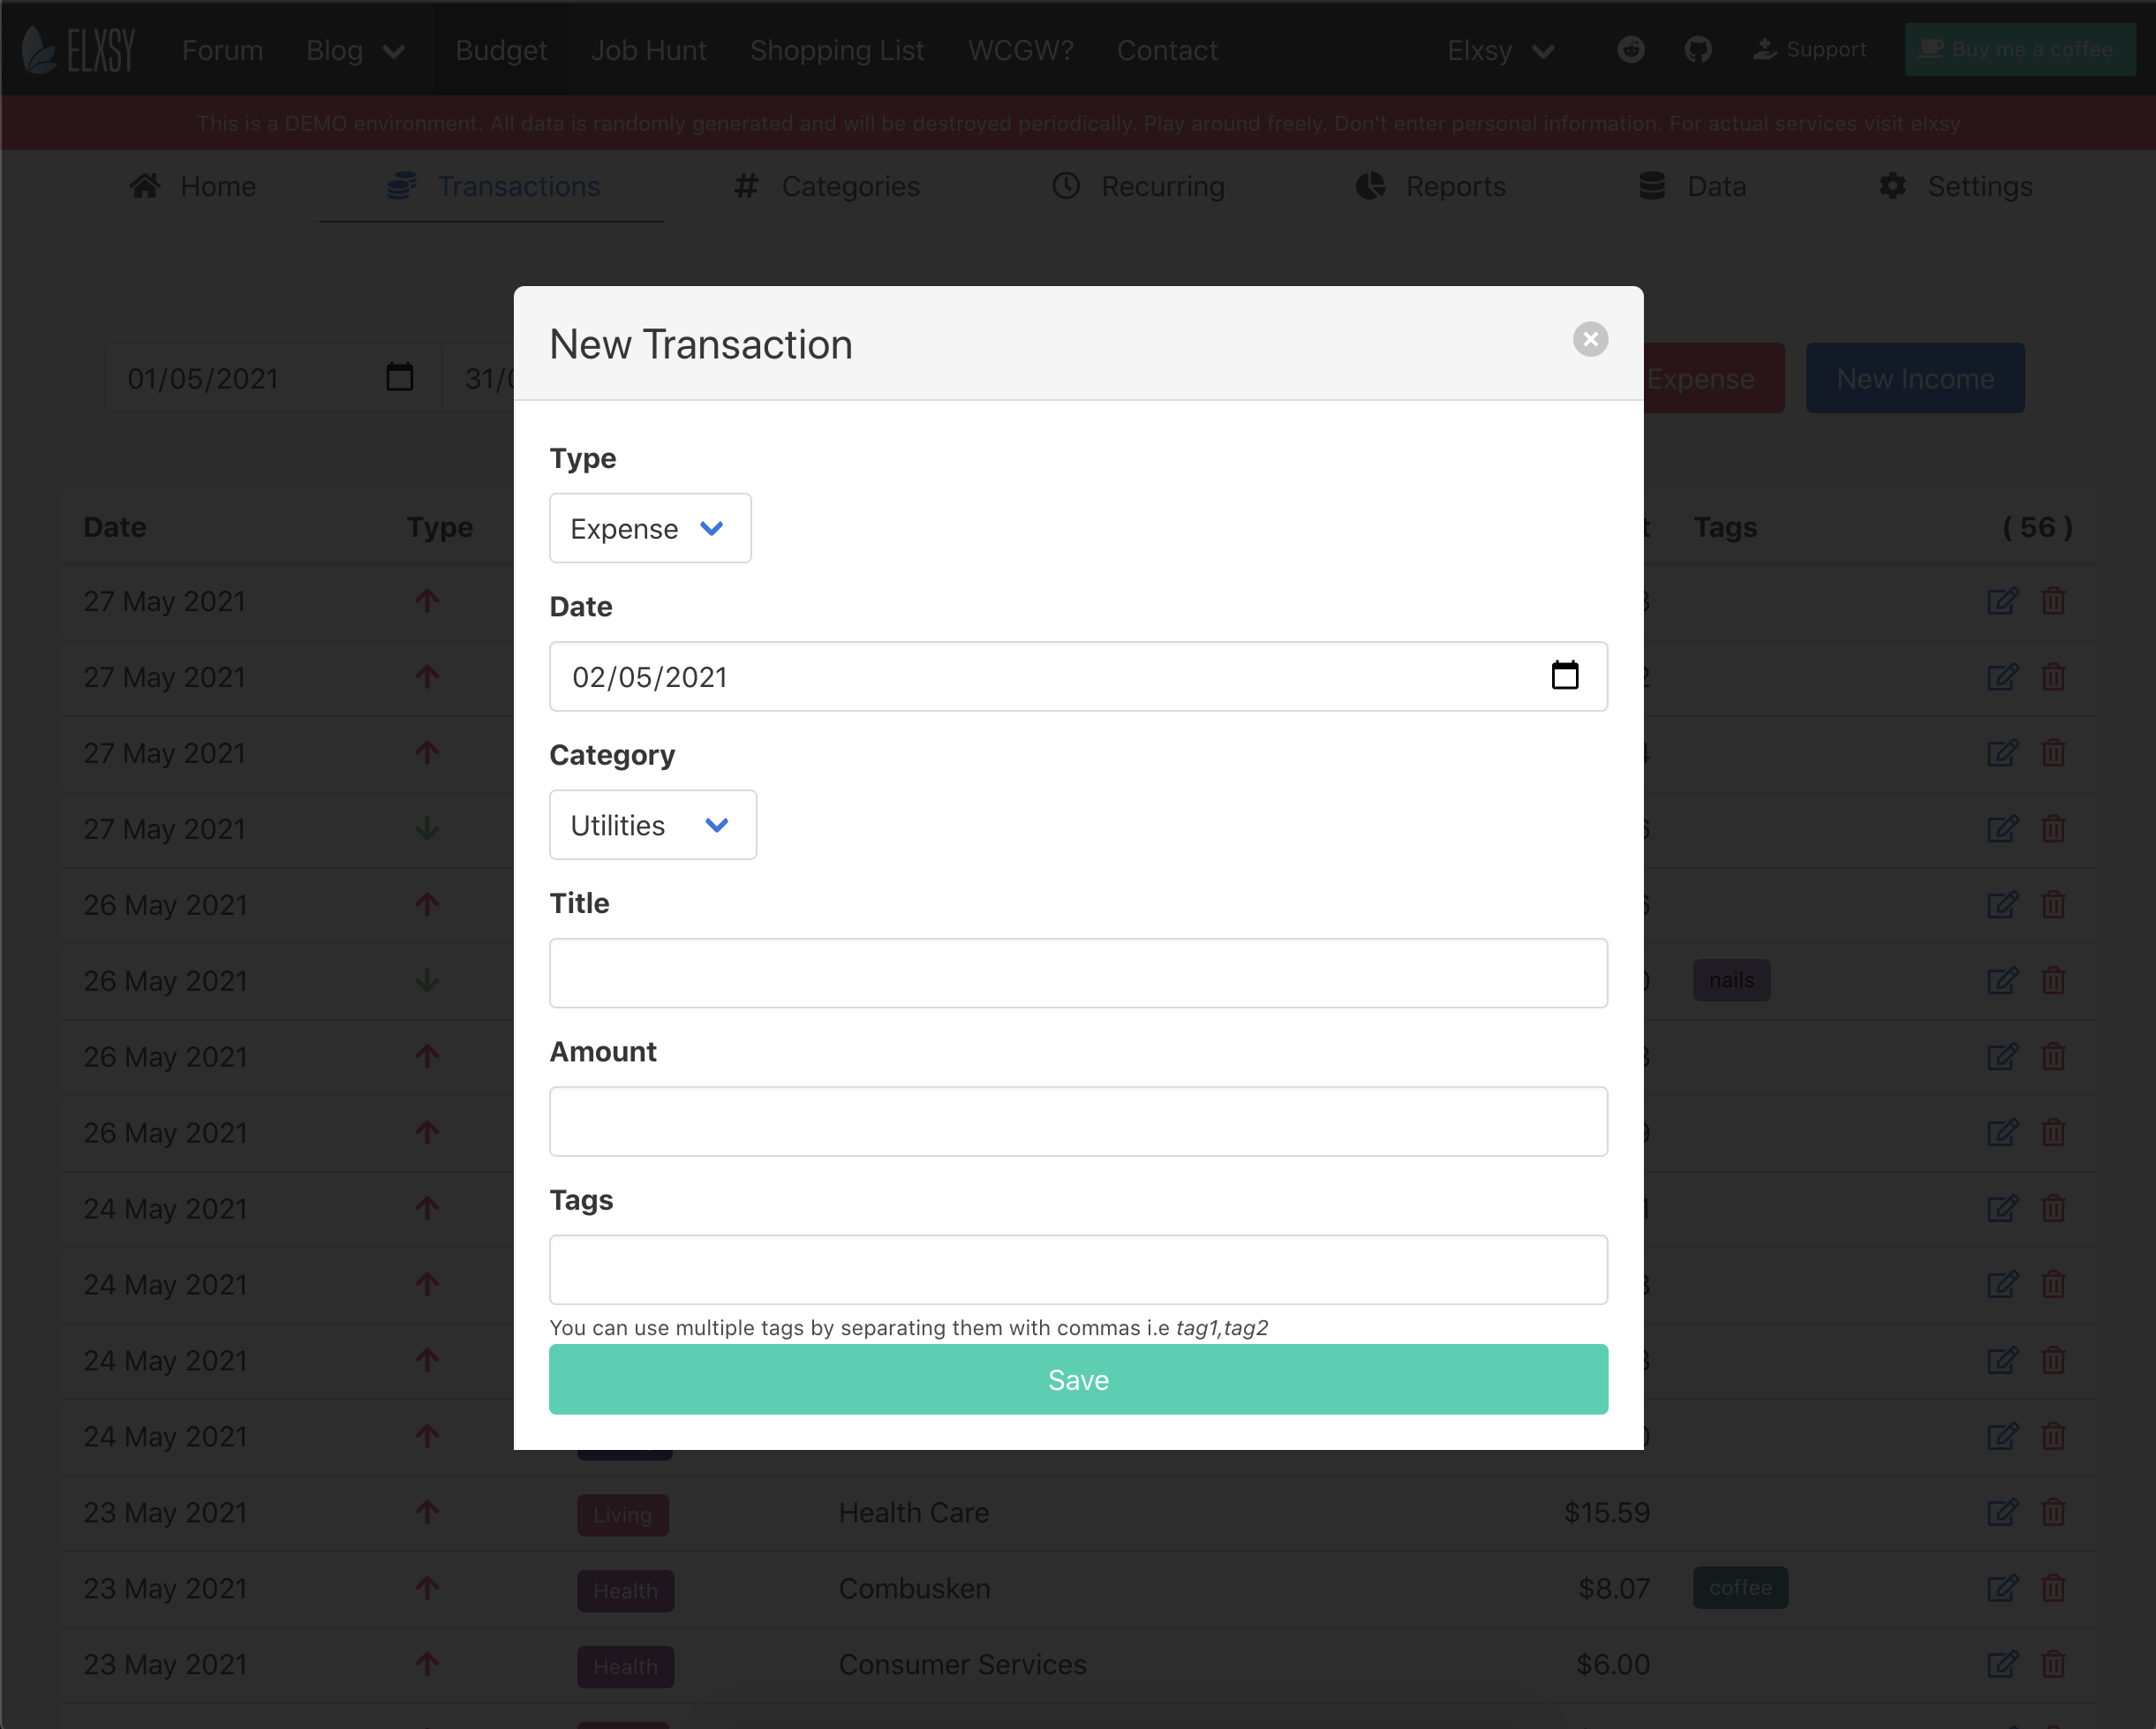
Task: Focus the Title input field
Action: (x=1078, y=973)
